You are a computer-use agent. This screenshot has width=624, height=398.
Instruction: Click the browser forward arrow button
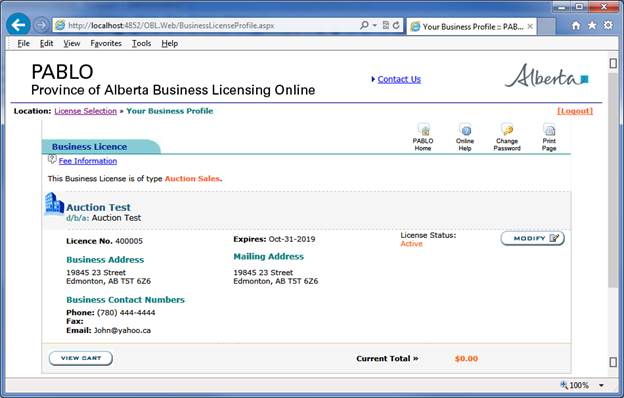(41, 25)
